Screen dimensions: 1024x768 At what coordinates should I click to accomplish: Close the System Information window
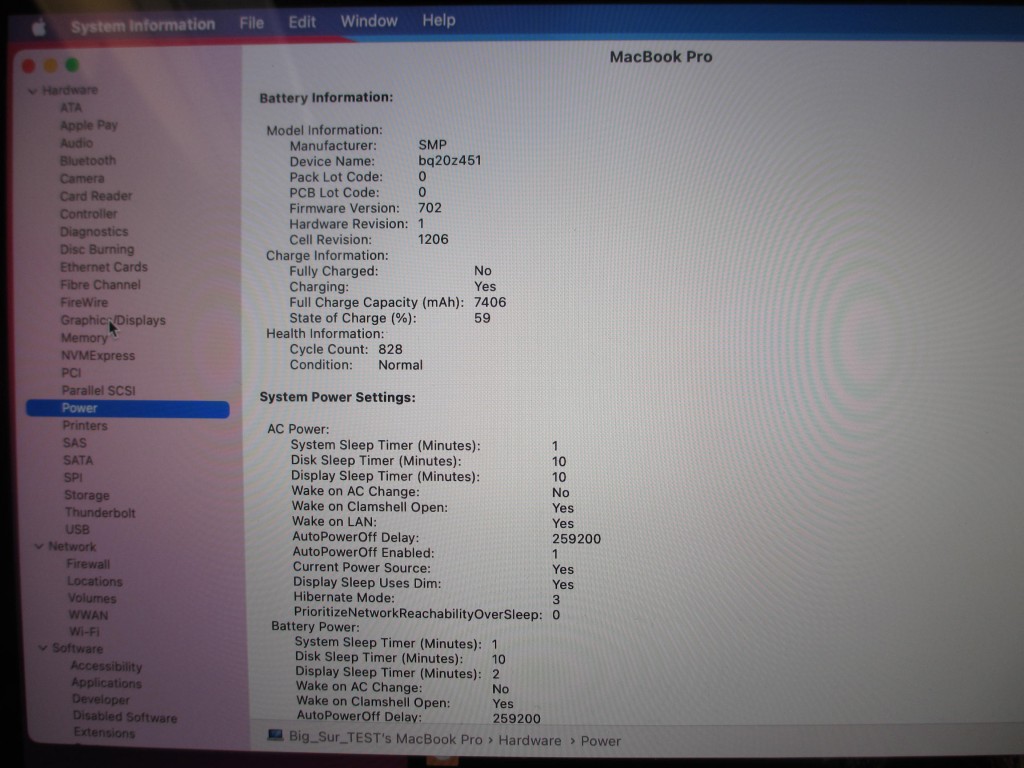29,66
